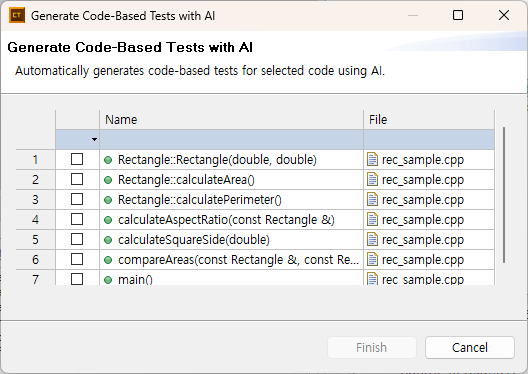Close the Generate Code-Based Tests dialog
The width and height of the screenshot is (528, 374).
504,15
